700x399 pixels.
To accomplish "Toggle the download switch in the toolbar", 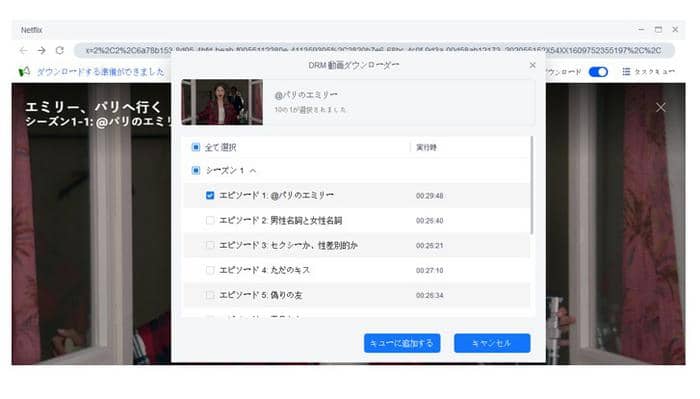I will (x=598, y=71).
